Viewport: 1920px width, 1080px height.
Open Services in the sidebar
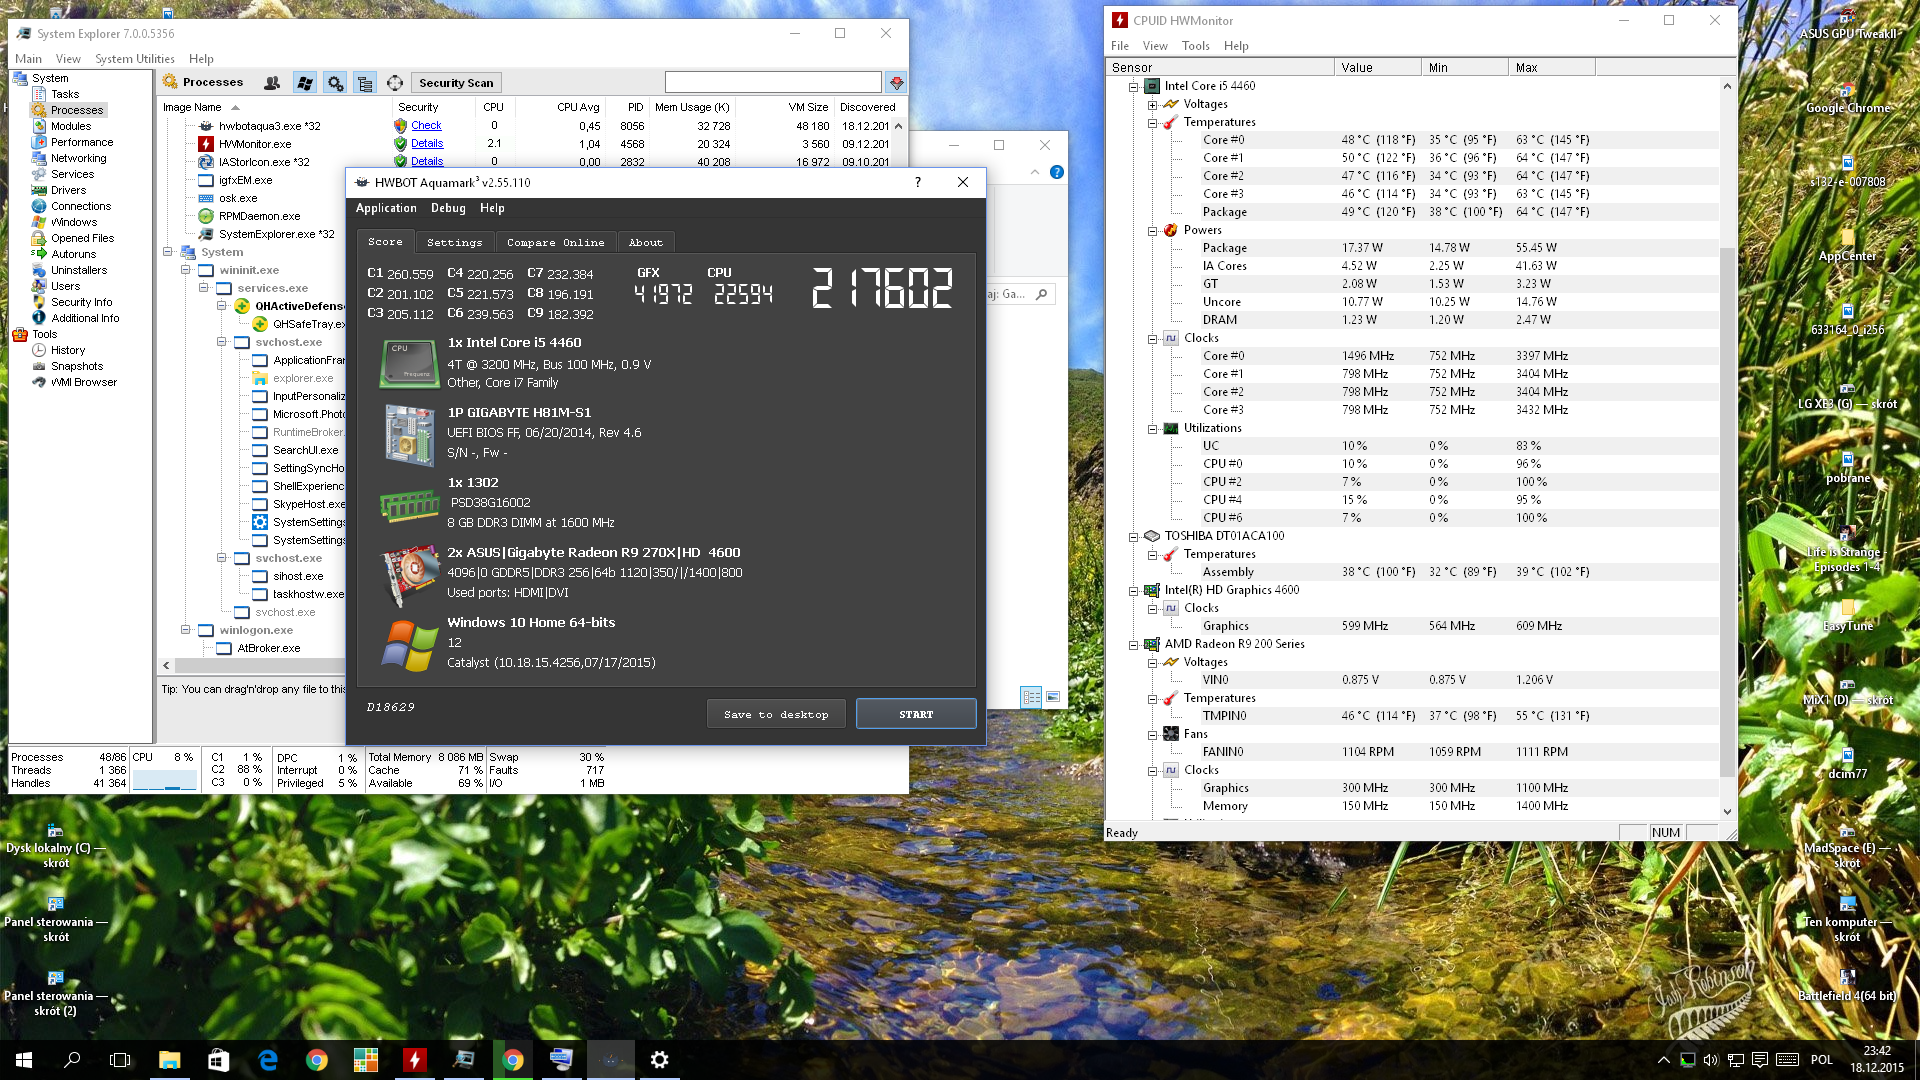(x=72, y=174)
